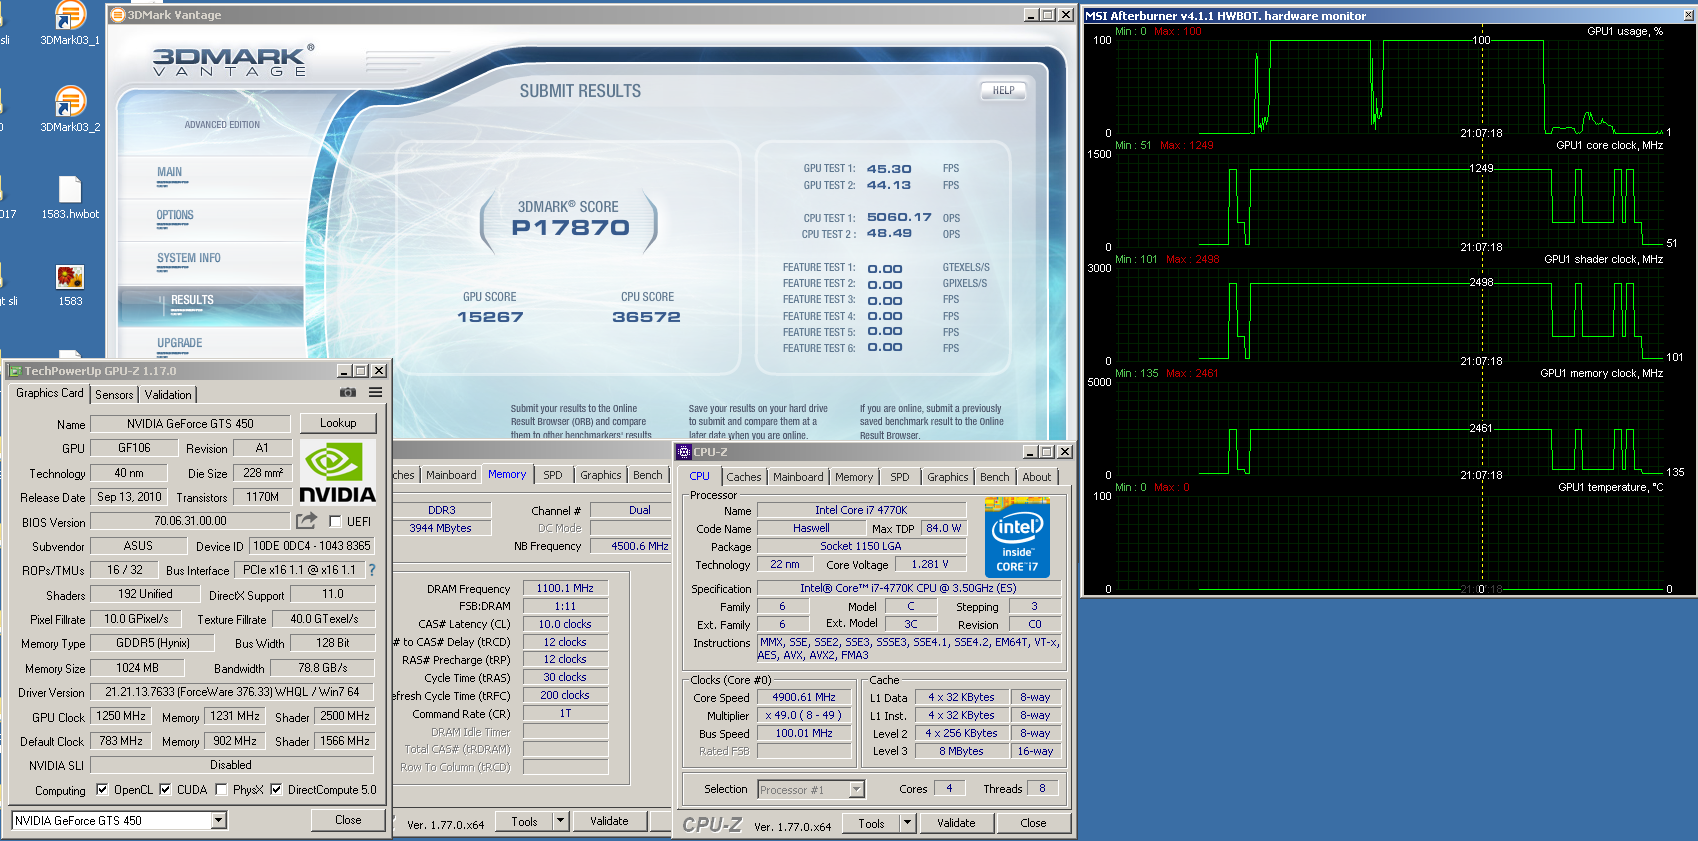Open the 3DMark03_1 desktop shortcut
Screen dimensions: 1698x841
point(70,22)
